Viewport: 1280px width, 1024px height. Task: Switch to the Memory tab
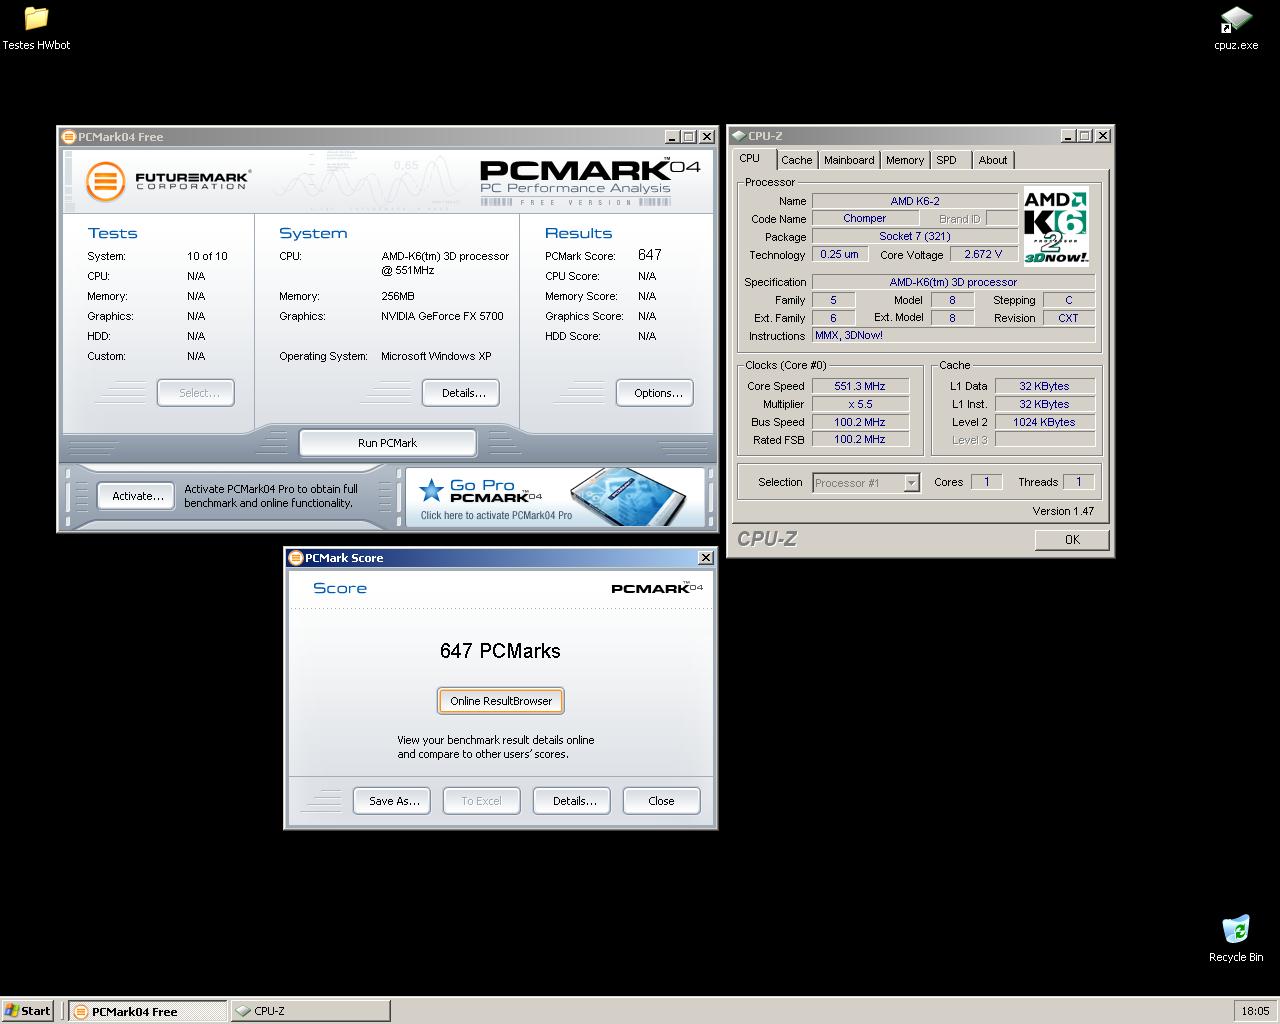click(905, 160)
